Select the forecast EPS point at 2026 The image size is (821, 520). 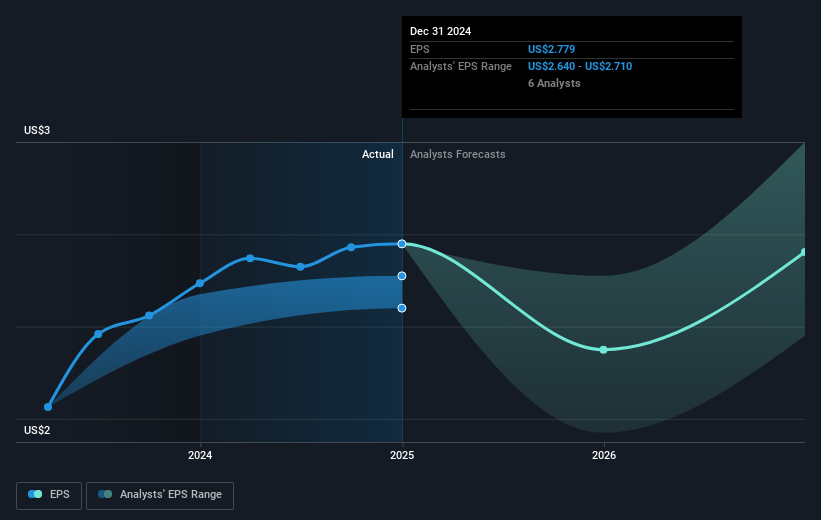pos(603,350)
